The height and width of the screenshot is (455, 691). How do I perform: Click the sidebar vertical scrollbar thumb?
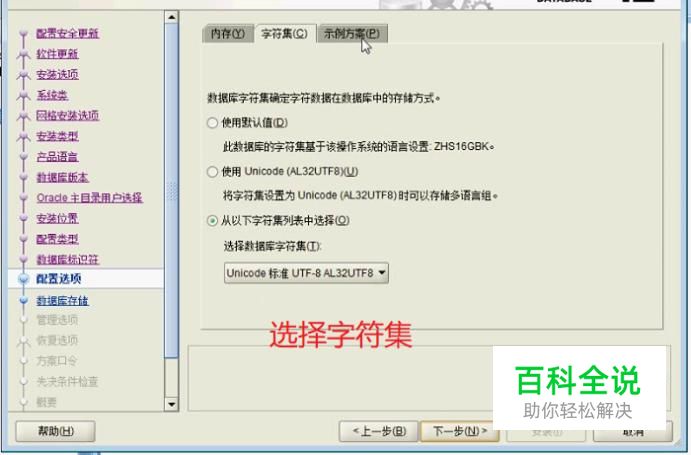pos(171,191)
